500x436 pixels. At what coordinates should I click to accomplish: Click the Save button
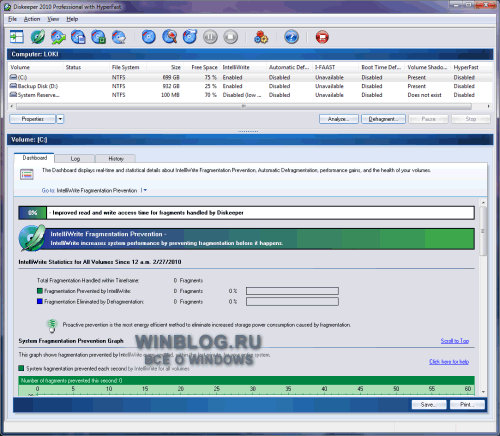429,405
